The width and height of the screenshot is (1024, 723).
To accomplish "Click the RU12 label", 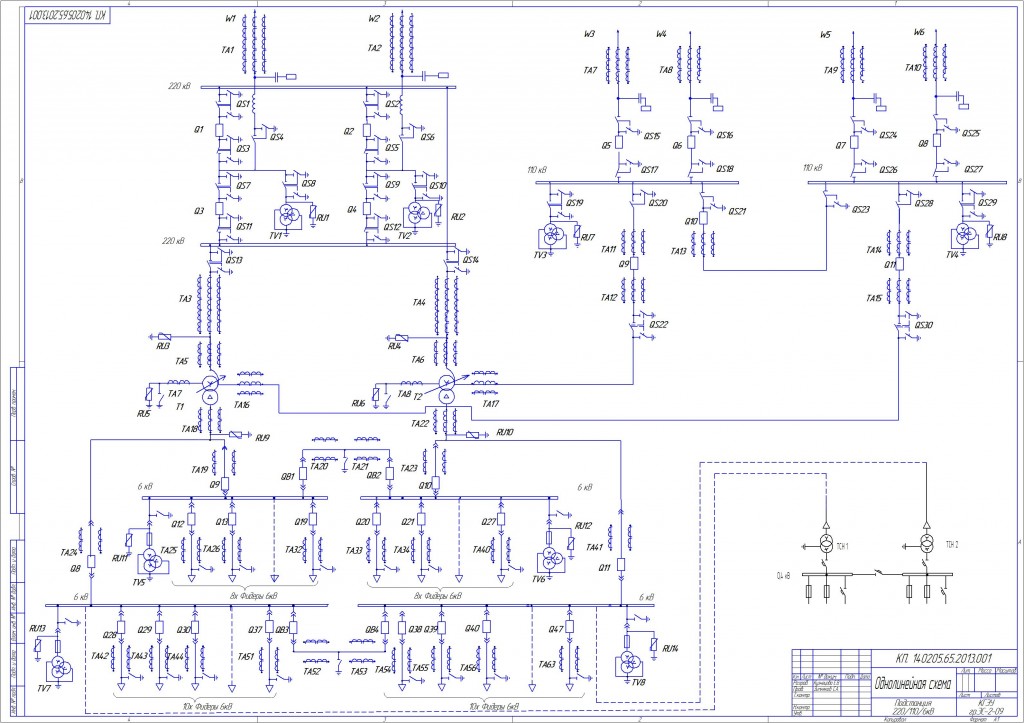I will click(583, 526).
